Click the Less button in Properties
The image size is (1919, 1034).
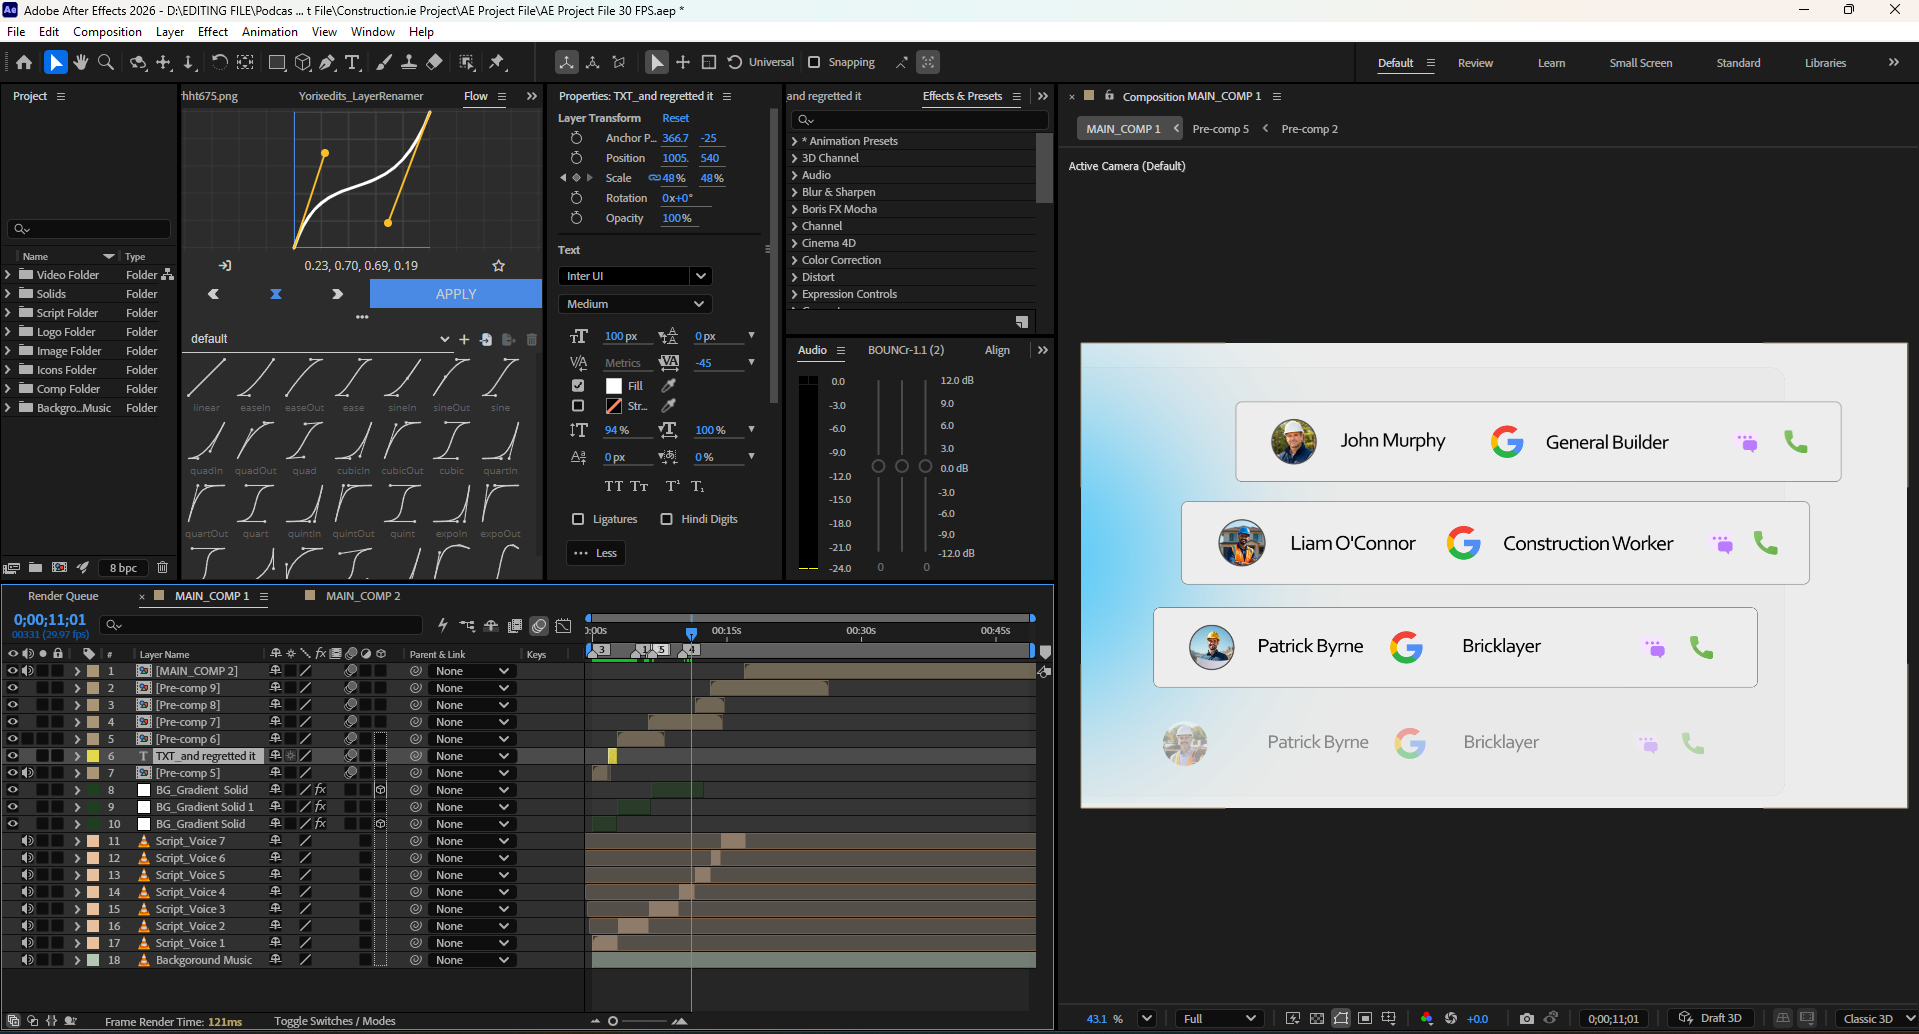596,553
